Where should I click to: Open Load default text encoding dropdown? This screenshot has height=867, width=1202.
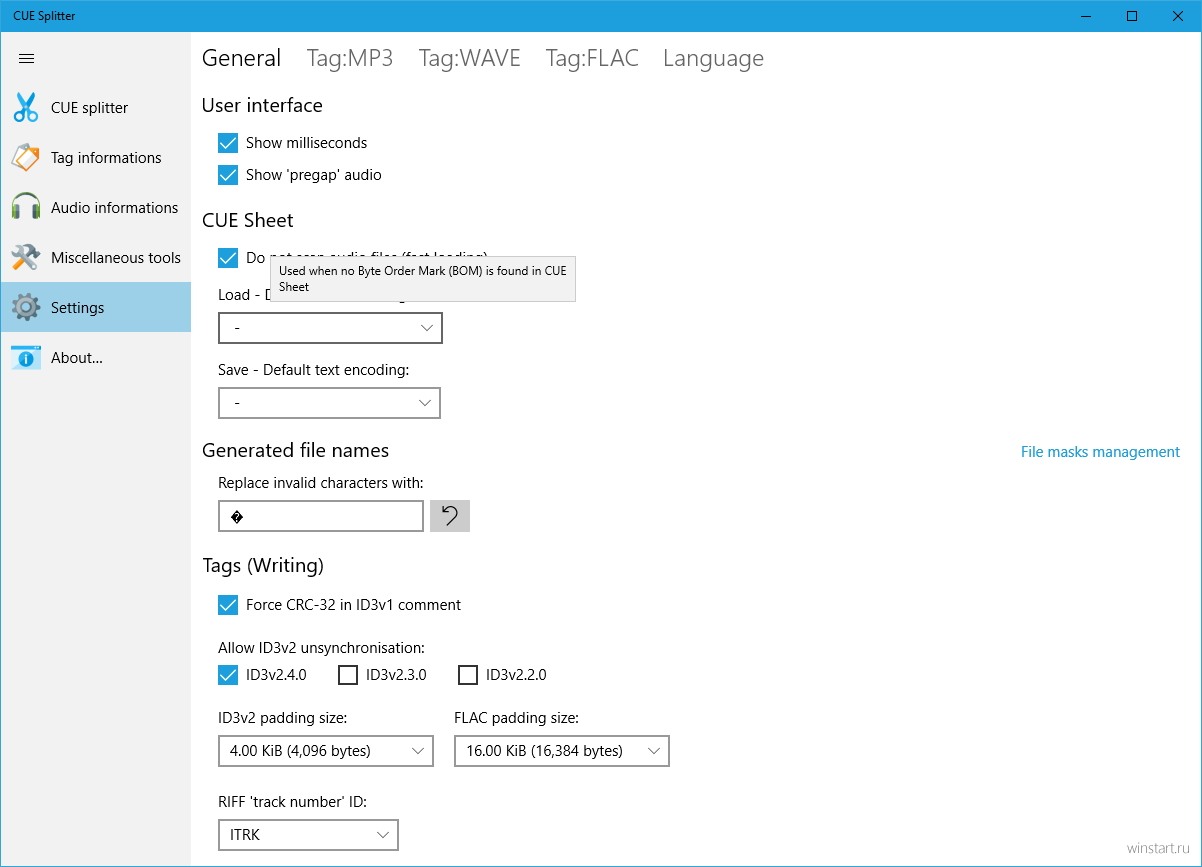point(330,328)
